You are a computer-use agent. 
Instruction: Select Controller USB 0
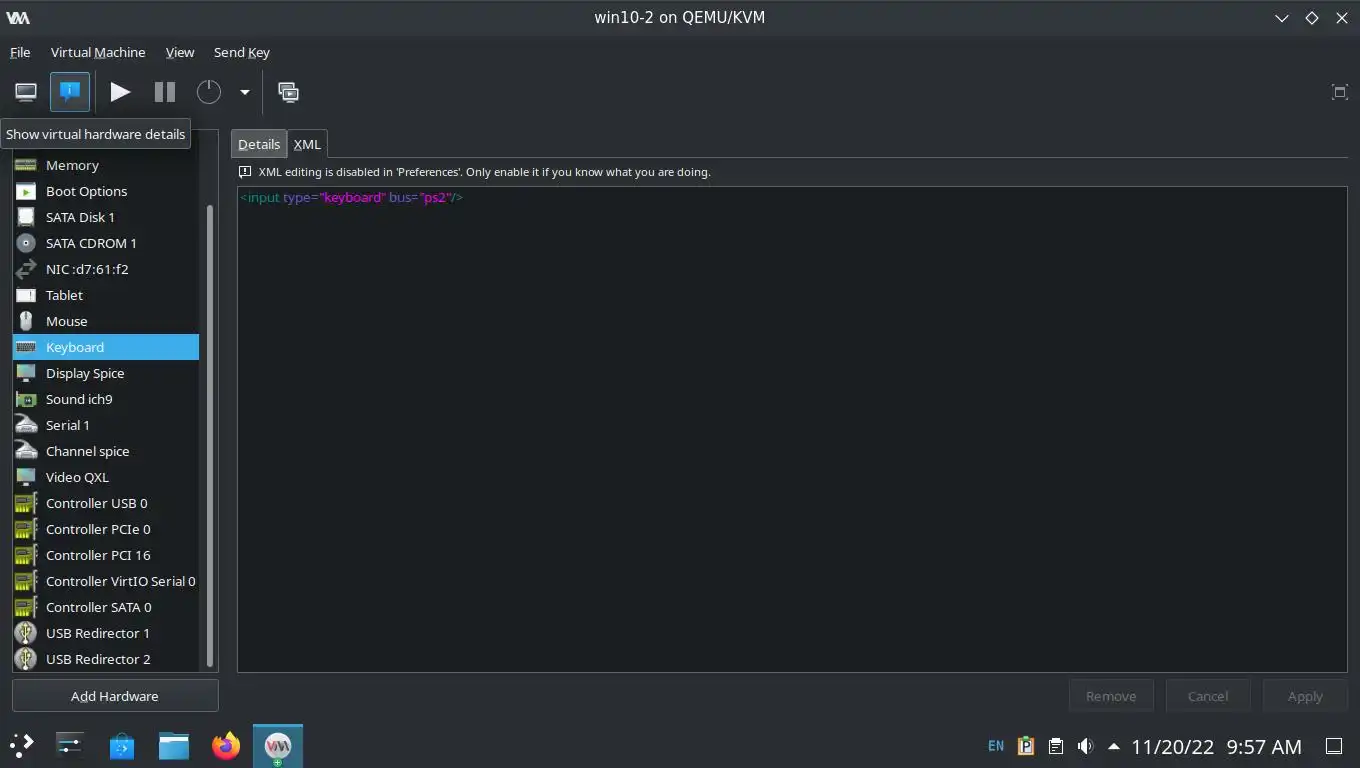106,503
